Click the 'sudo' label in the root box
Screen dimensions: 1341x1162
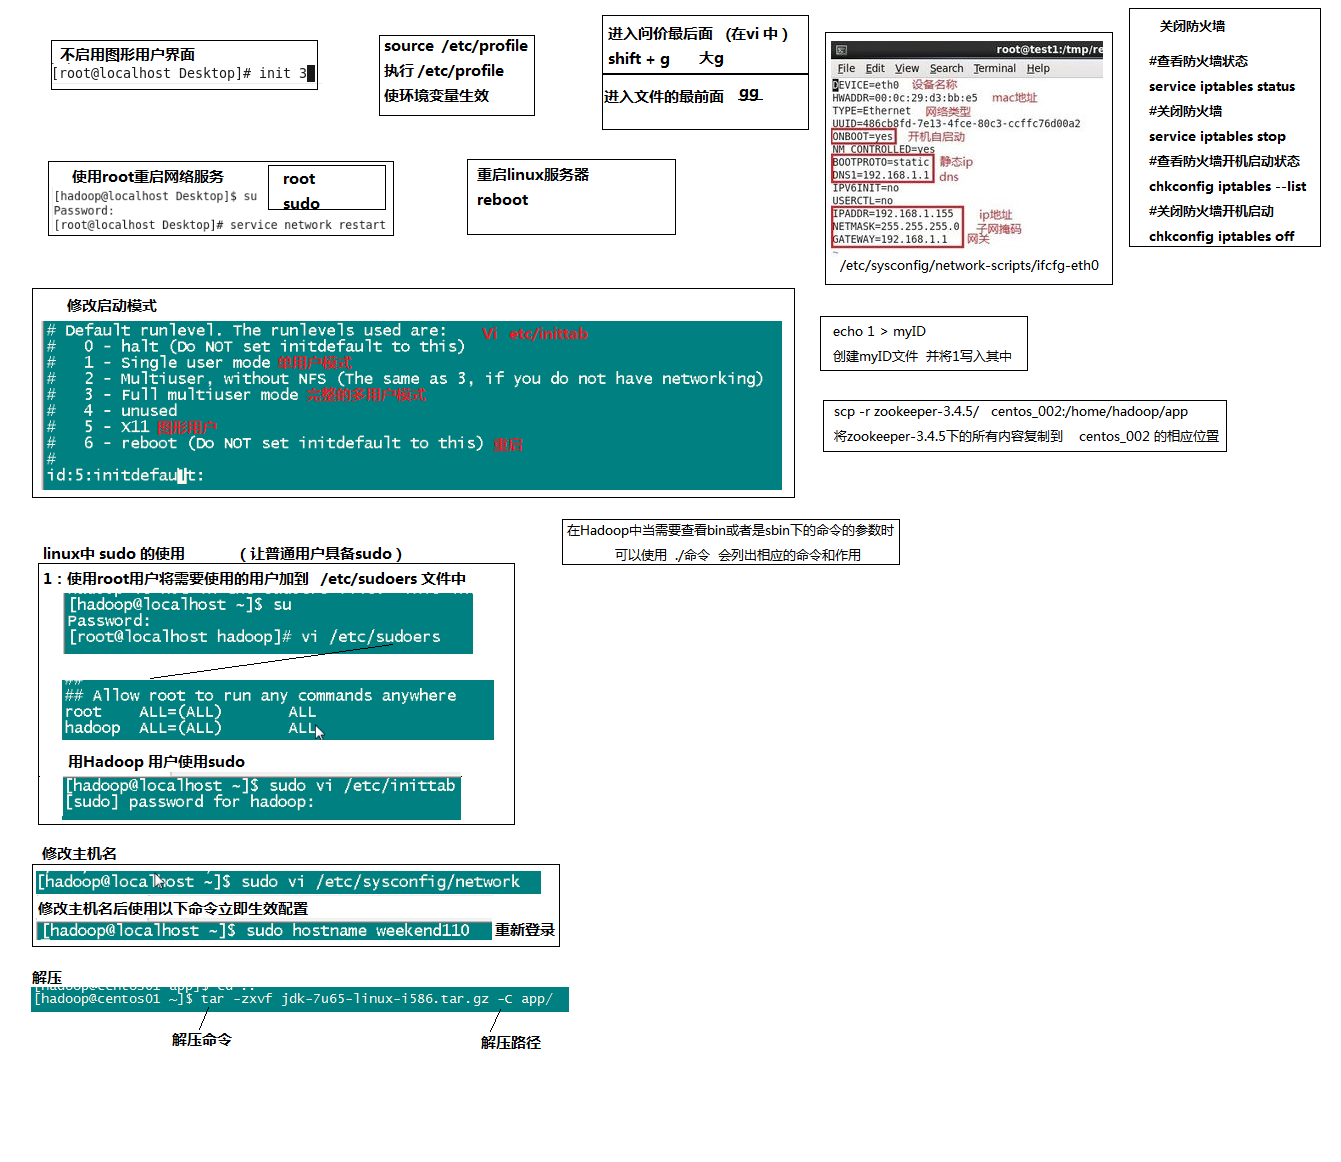pyautogui.click(x=301, y=204)
